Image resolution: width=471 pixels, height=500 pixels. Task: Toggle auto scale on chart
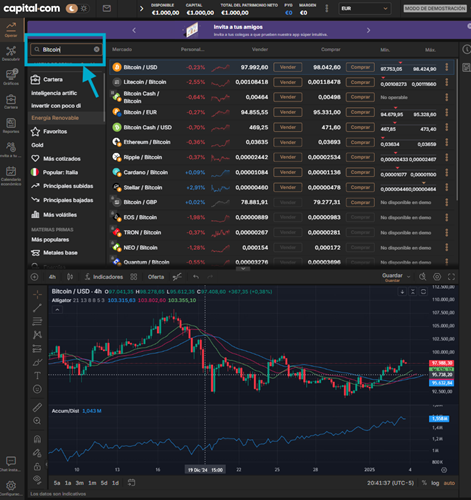click(x=449, y=483)
